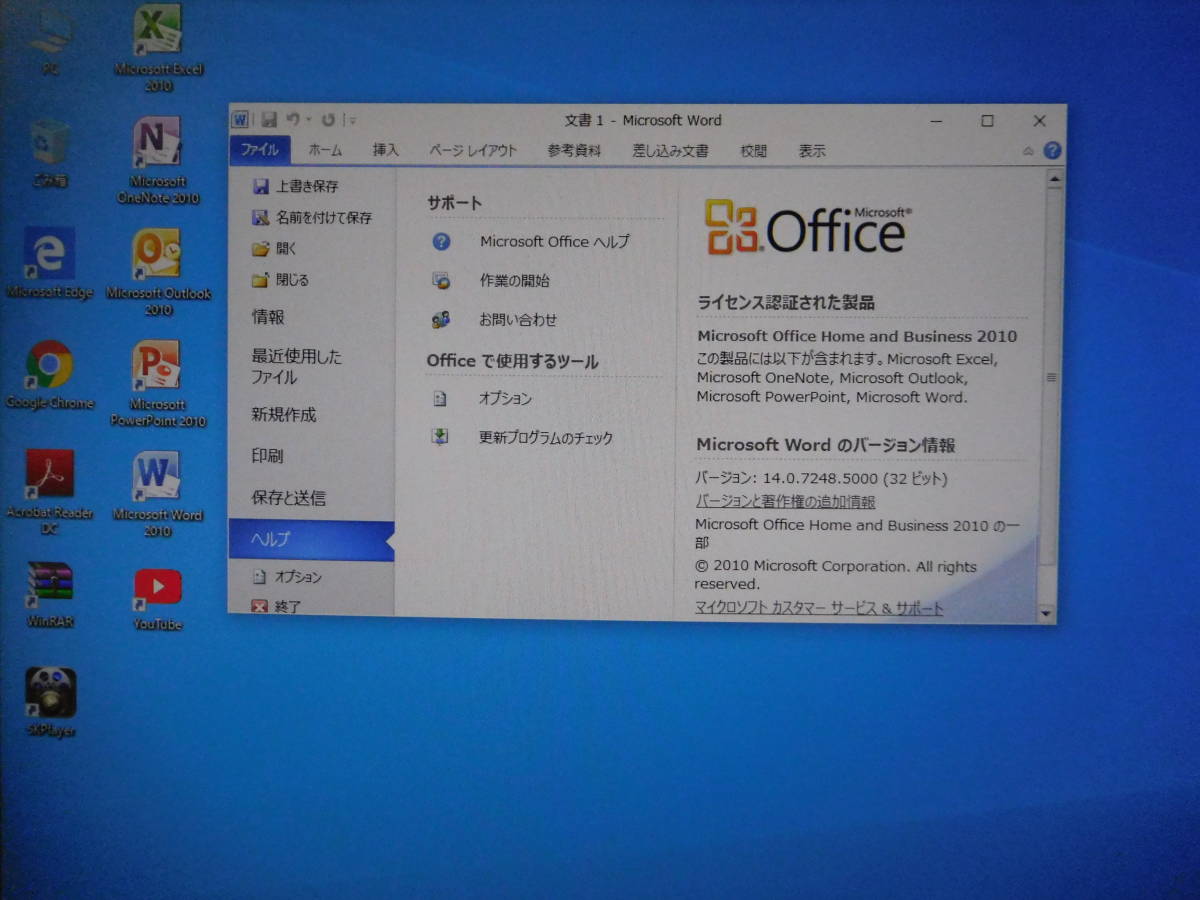The width and height of the screenshot is (1200, 900).
Task: Open 5KPlayer desktop shortcut
Action: [50, 702]
